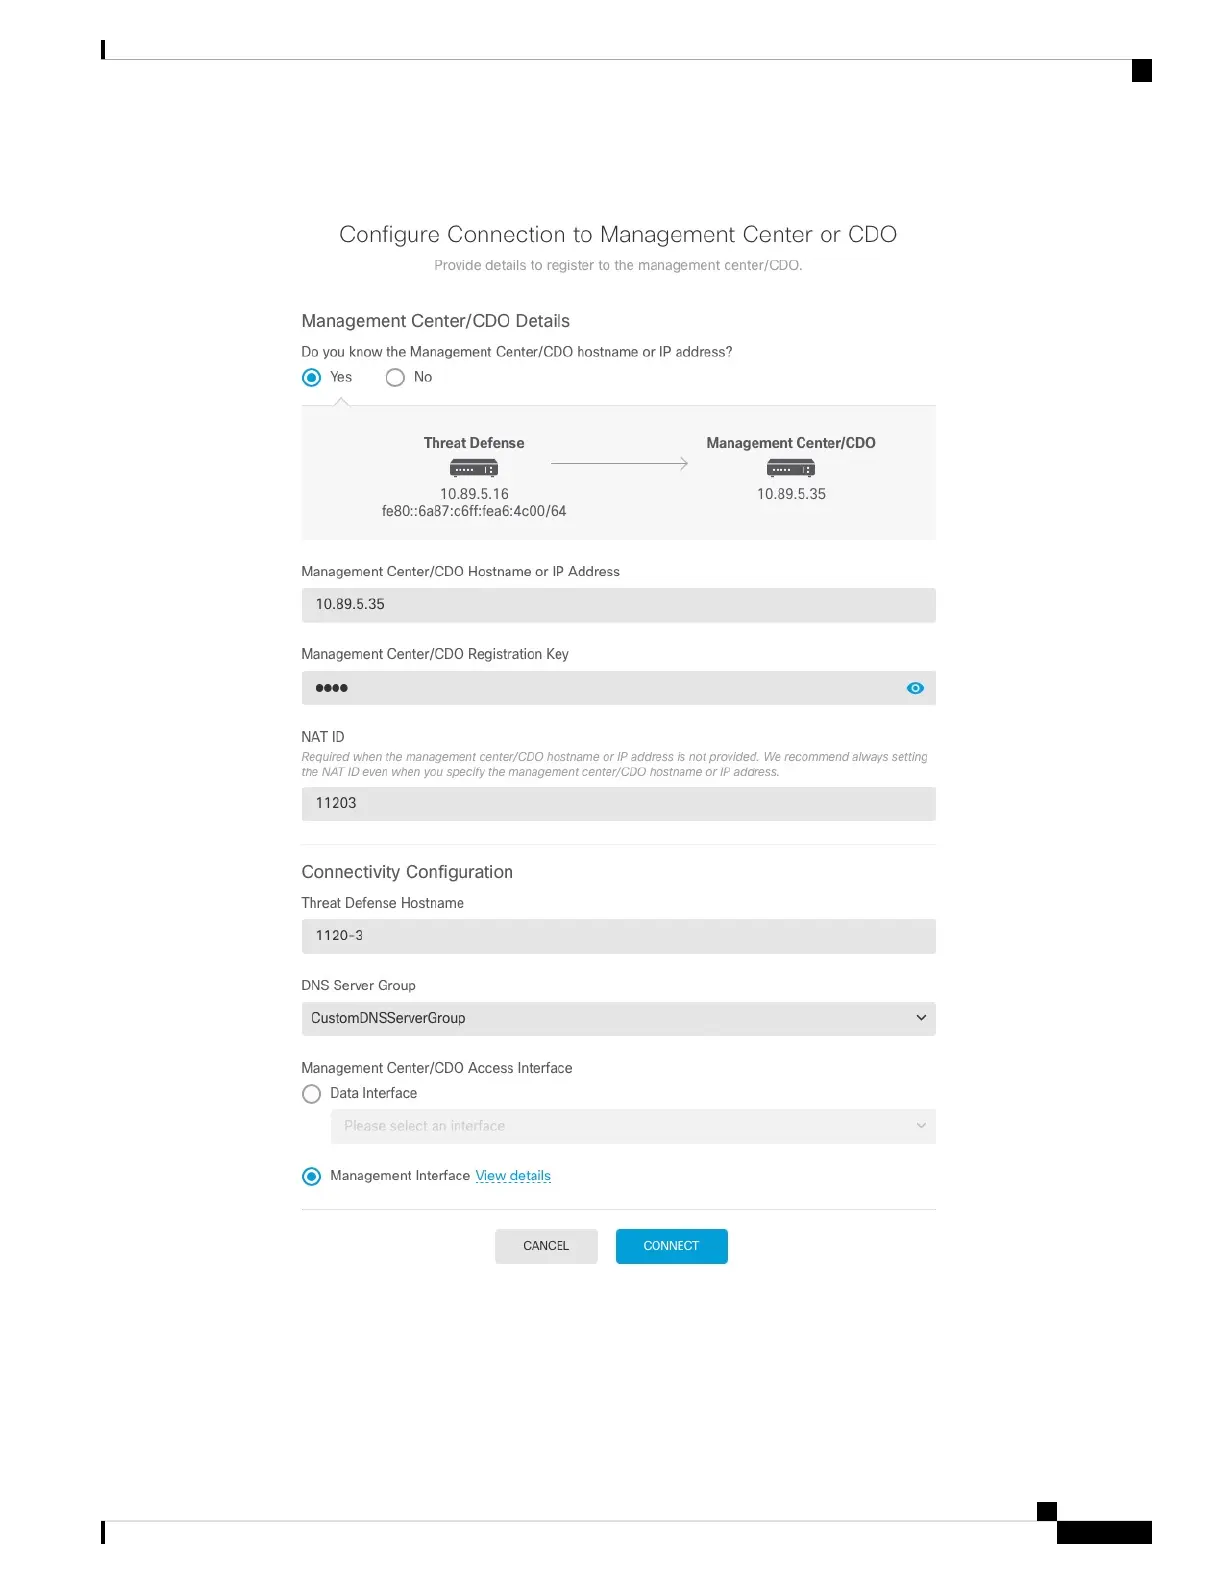Reveal registration key with eye icon
The image size is (1224, 1584).
tap(915, 688)
